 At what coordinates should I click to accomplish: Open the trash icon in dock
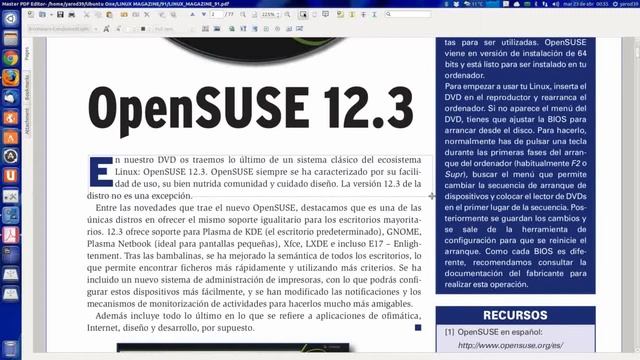click(x=11, y=349)
